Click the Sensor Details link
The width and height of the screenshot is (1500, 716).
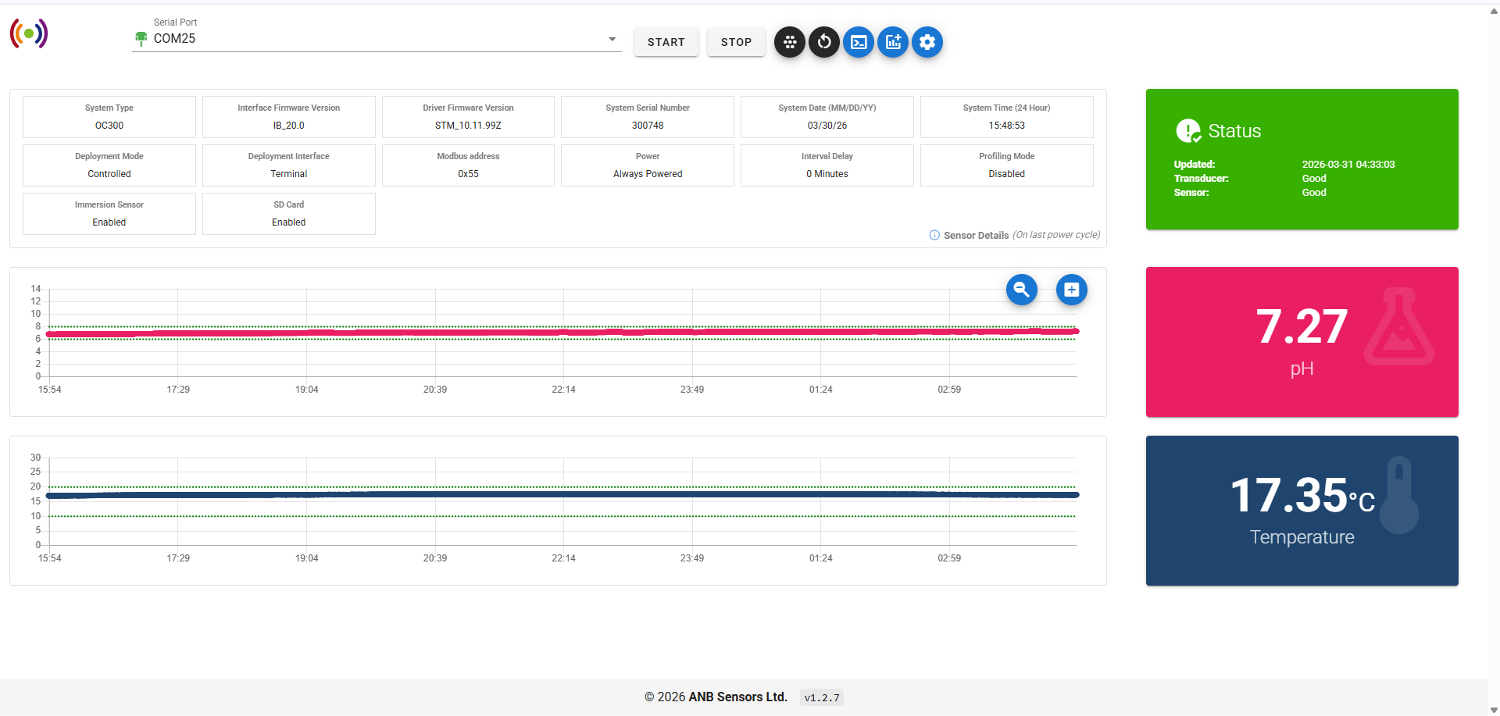[x=976, y=235]
